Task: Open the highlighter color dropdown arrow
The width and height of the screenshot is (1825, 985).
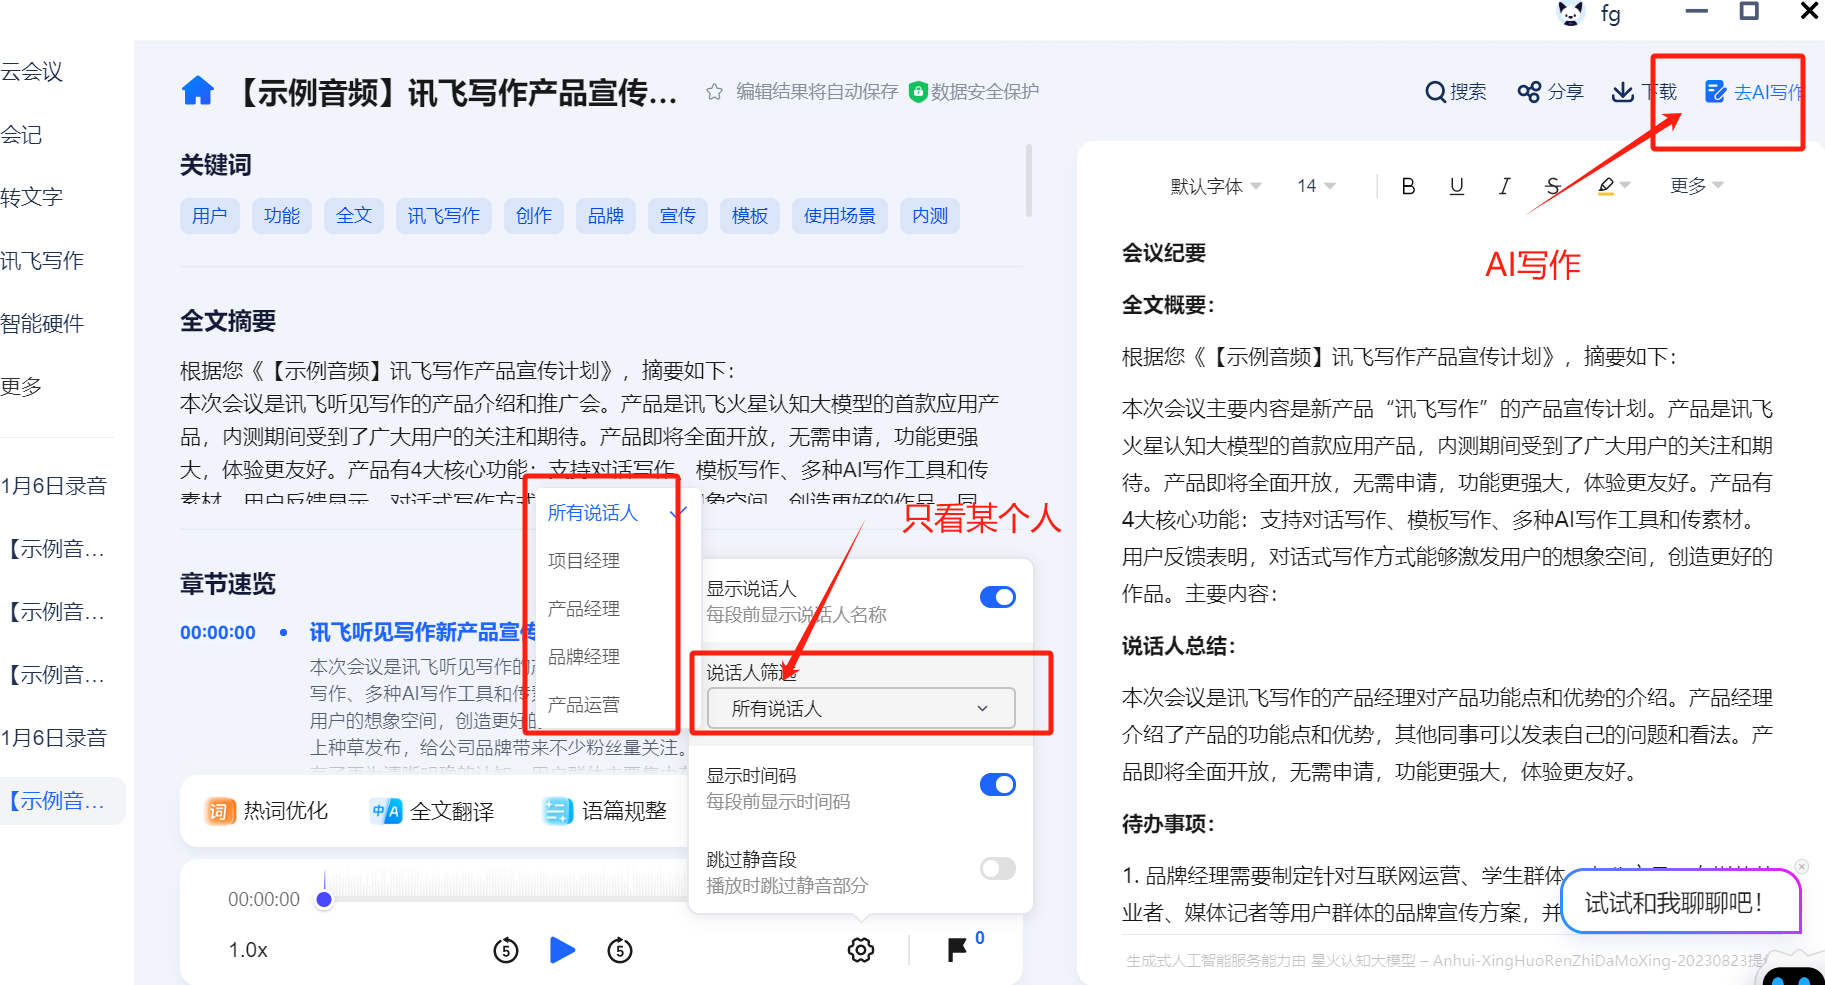Action: click(x=1626, y=186)
